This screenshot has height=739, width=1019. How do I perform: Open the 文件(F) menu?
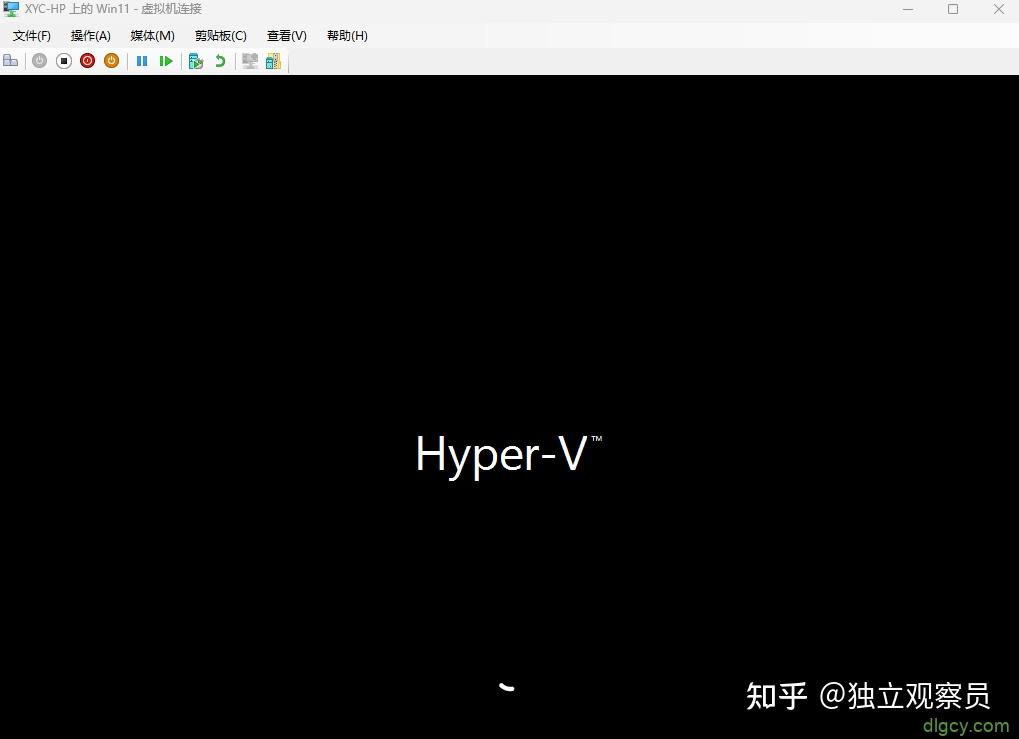pos(31,35)
